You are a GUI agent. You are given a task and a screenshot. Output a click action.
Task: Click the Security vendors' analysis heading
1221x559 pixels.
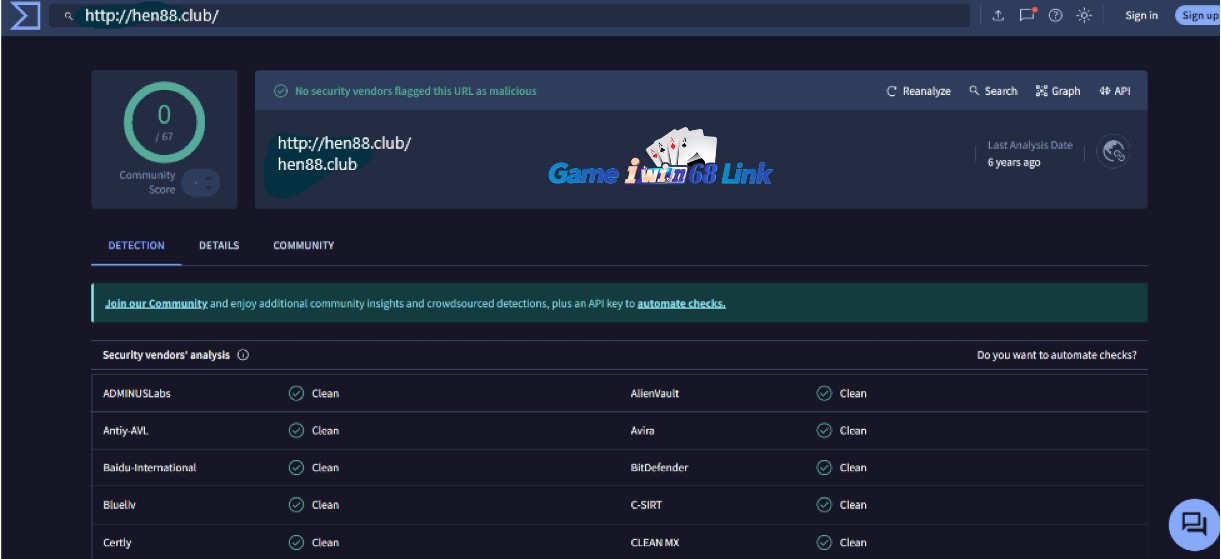pyautogui.click(x=166, y=355)
